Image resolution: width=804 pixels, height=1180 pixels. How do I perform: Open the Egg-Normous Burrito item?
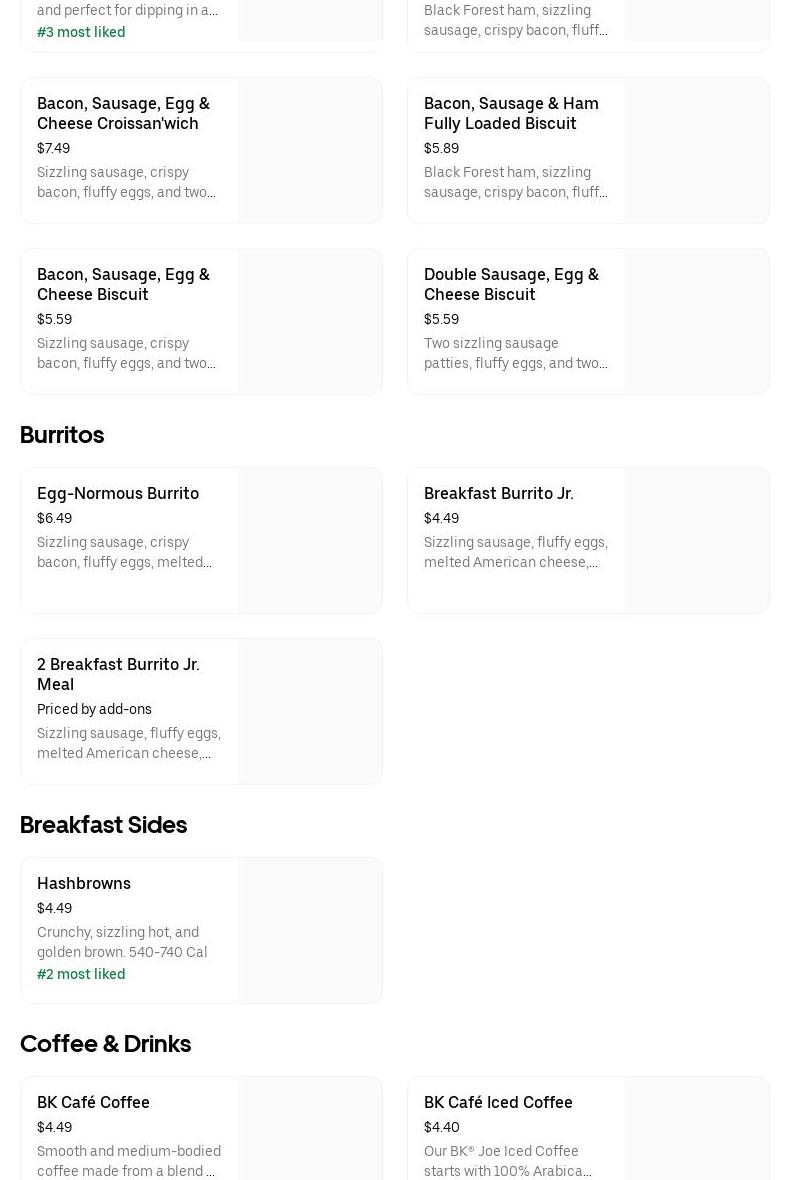click(118, 493)
